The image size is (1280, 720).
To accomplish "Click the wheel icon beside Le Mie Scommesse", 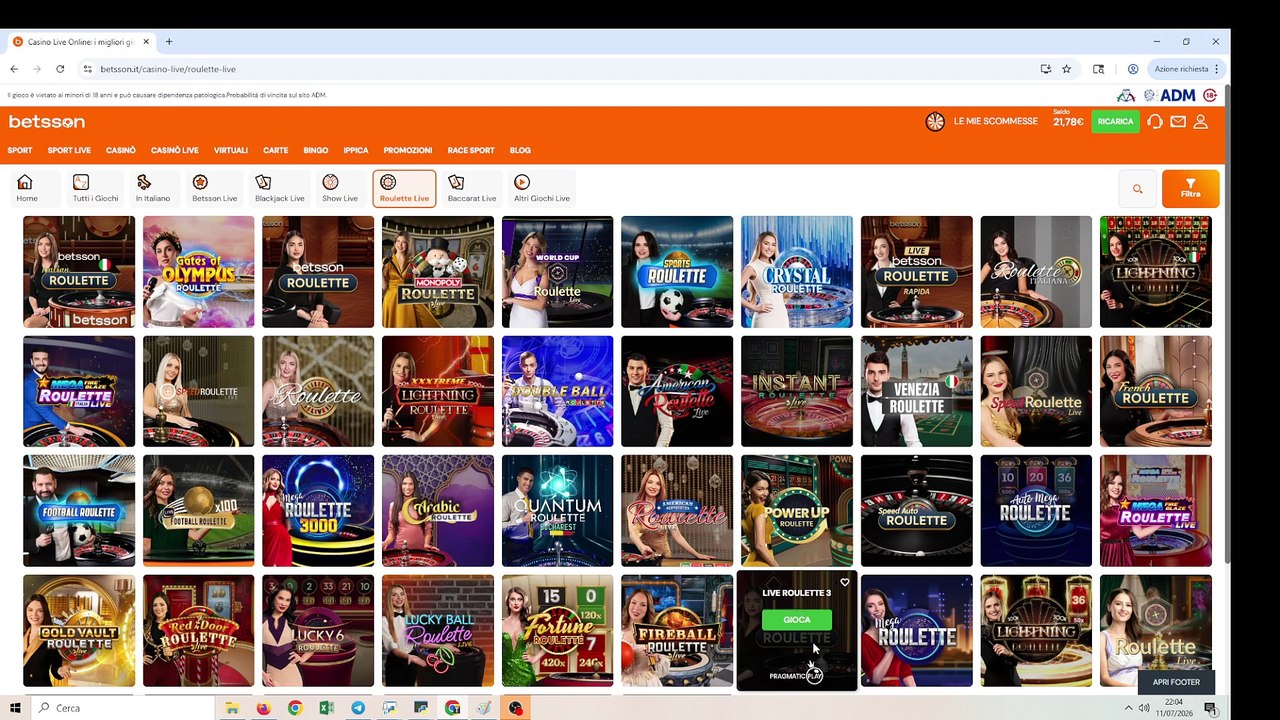I will click(x=935, y=122).
